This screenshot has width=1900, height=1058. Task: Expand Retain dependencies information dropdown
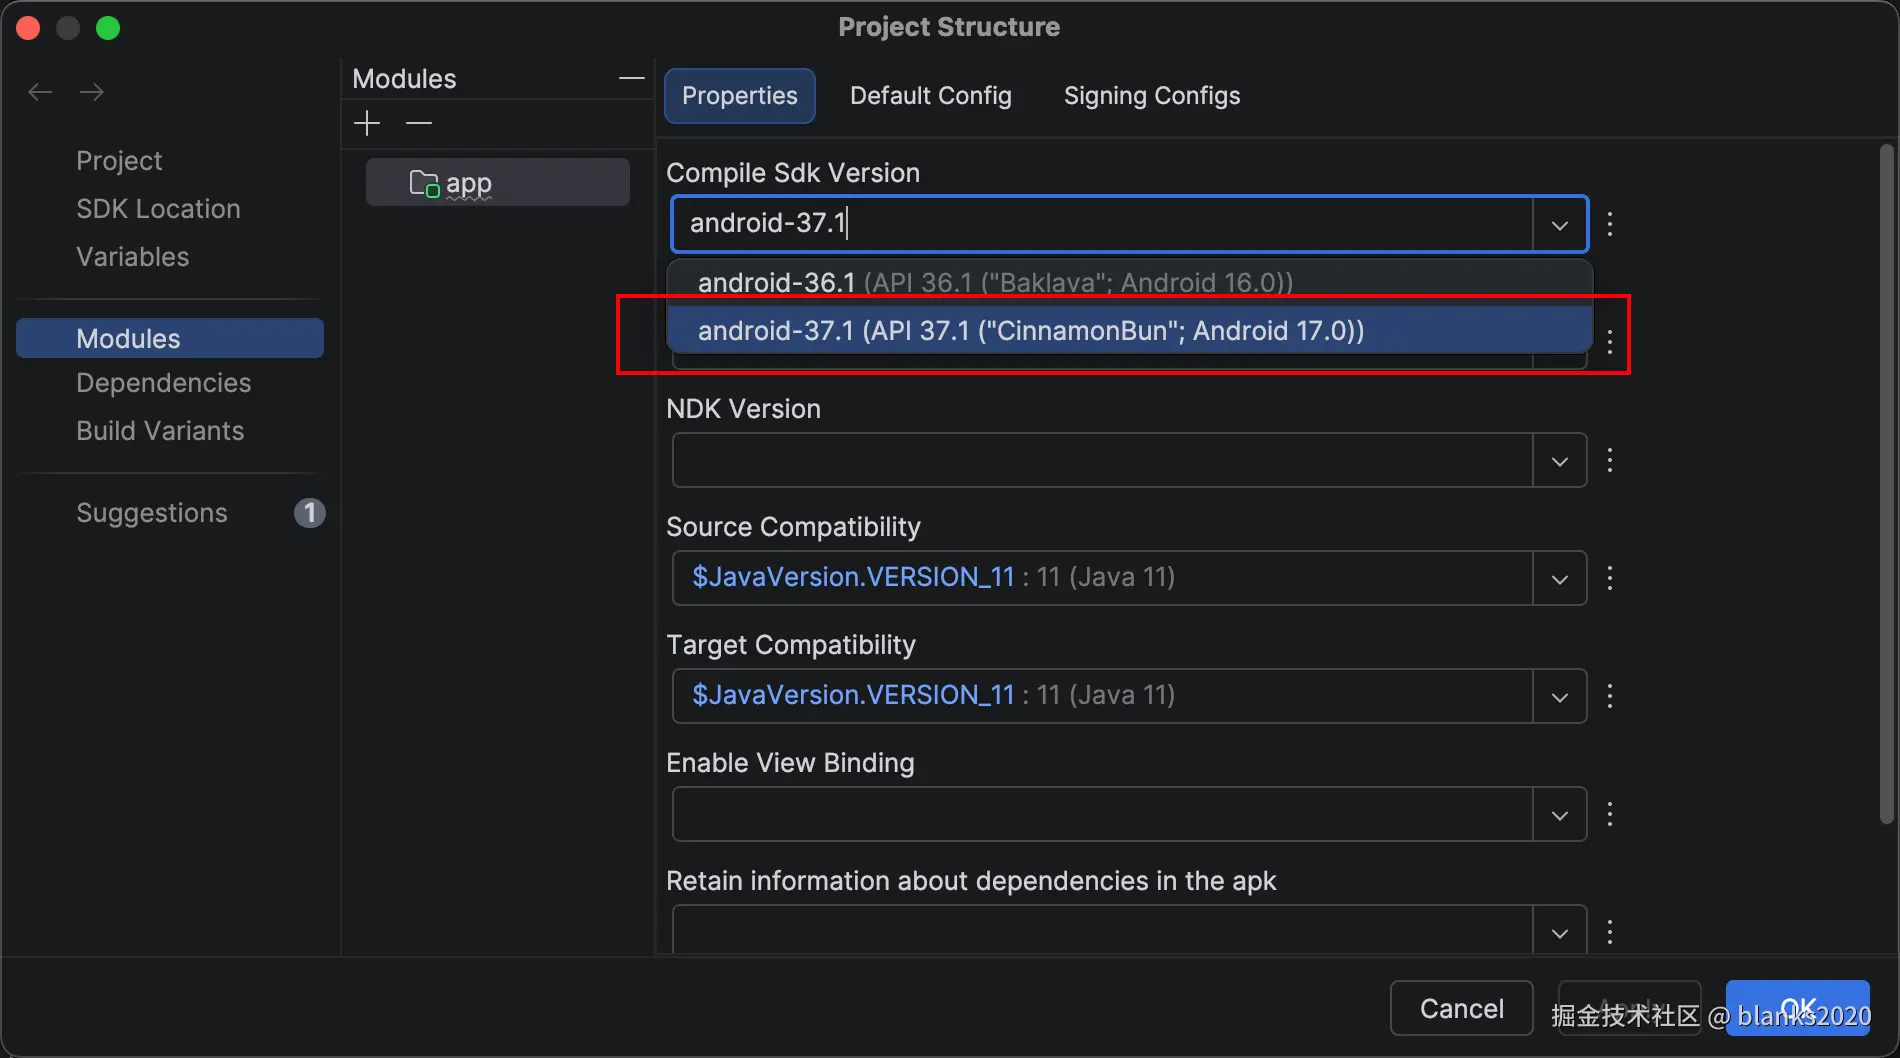click(x=1559, y=932)
